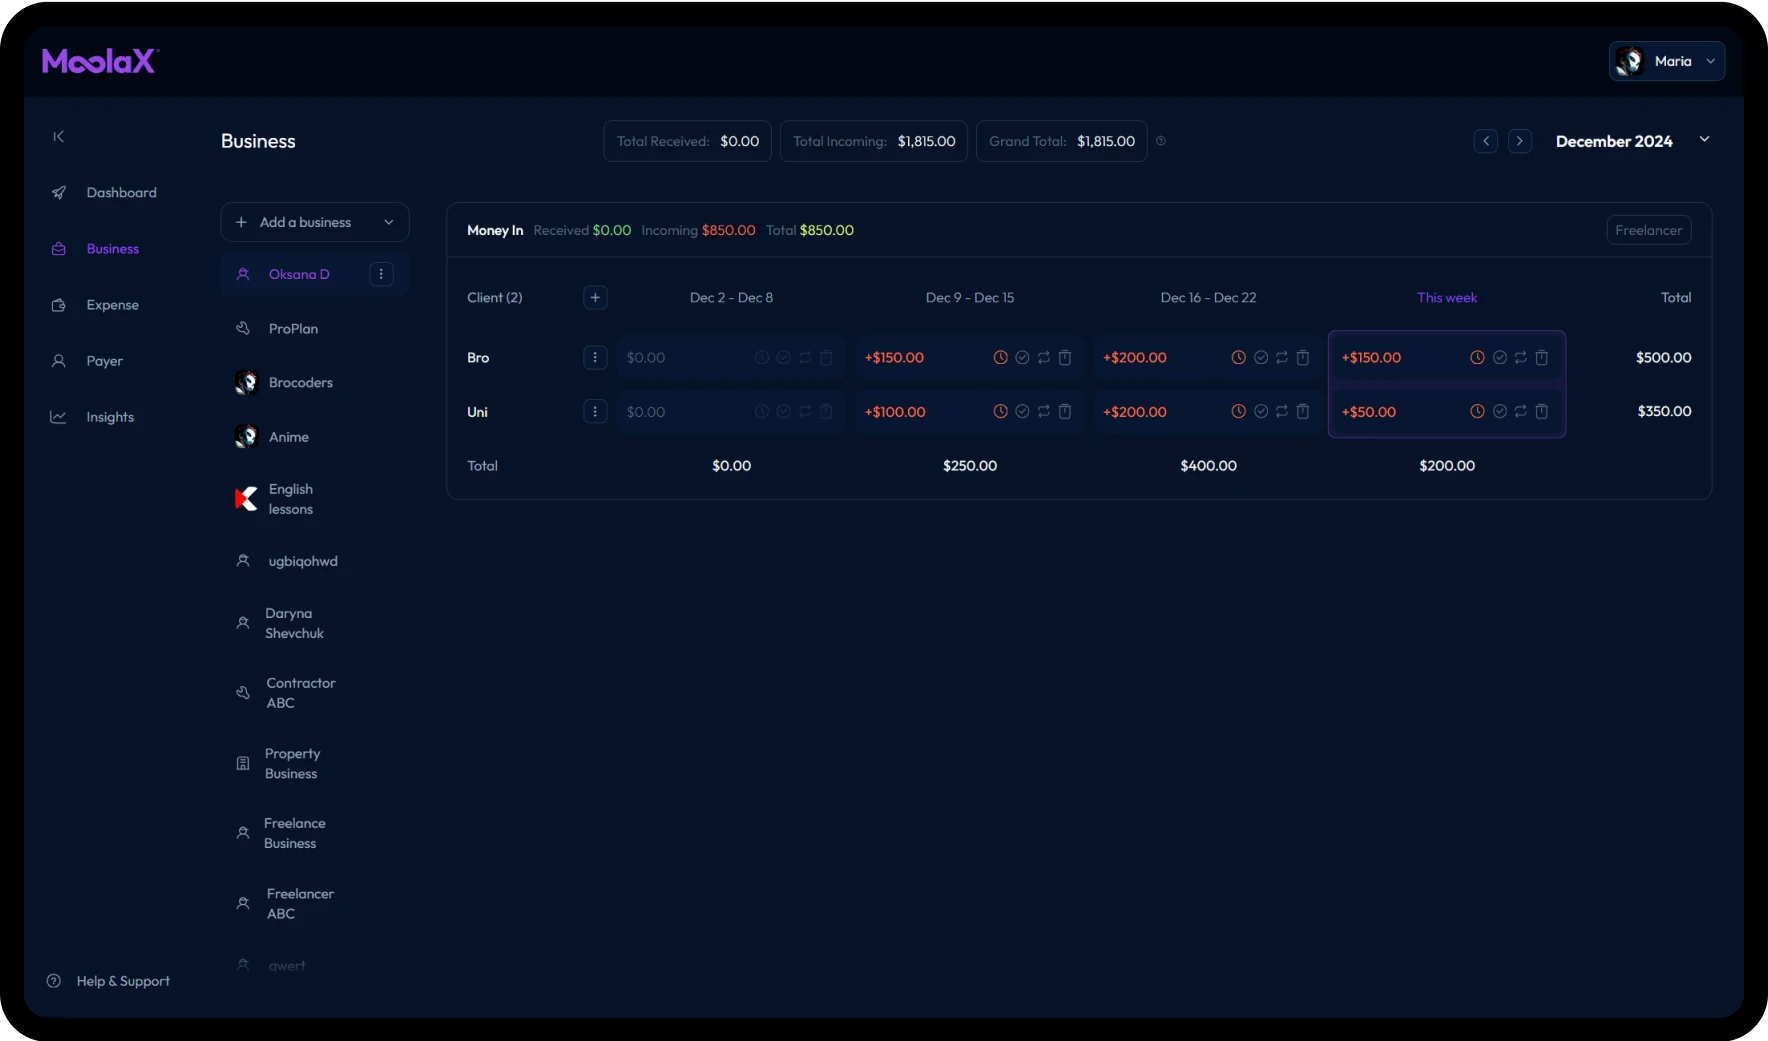Select the Contractor ABC business
Image resolution: width=1768 pixels, height=1041 pixels.
coord(315,693)
